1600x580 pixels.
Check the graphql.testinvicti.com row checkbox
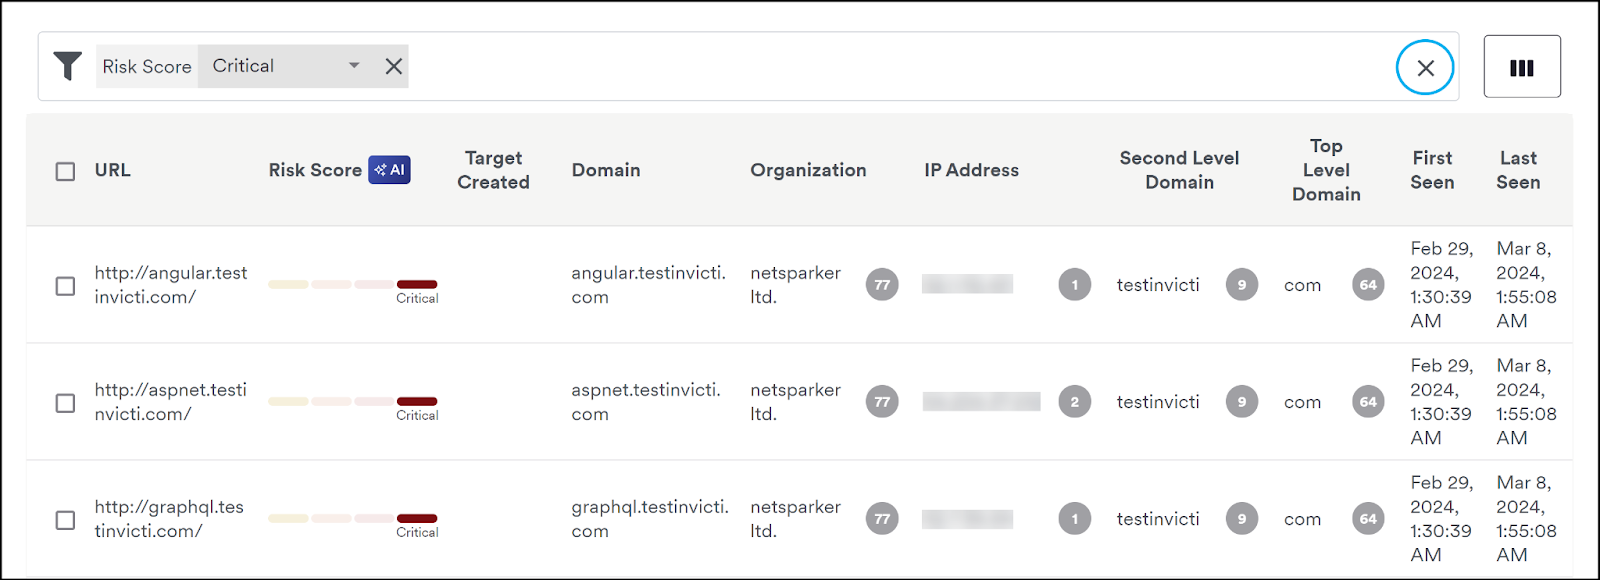coord(65,520)
